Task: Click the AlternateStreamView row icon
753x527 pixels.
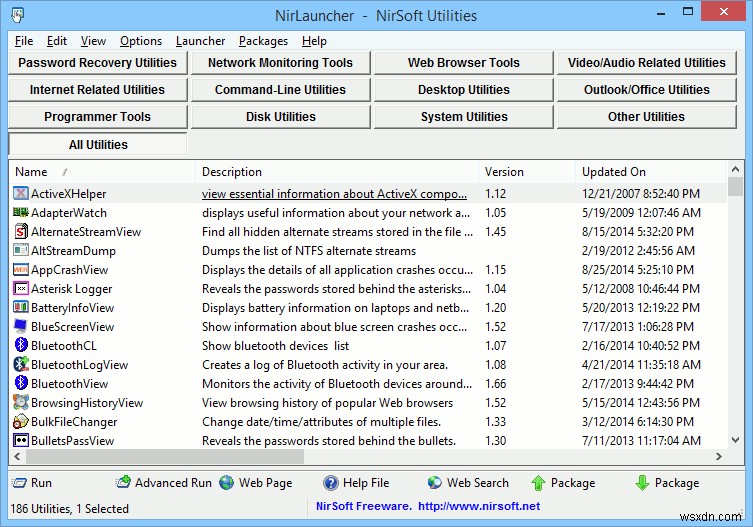Action: point(21,232)
